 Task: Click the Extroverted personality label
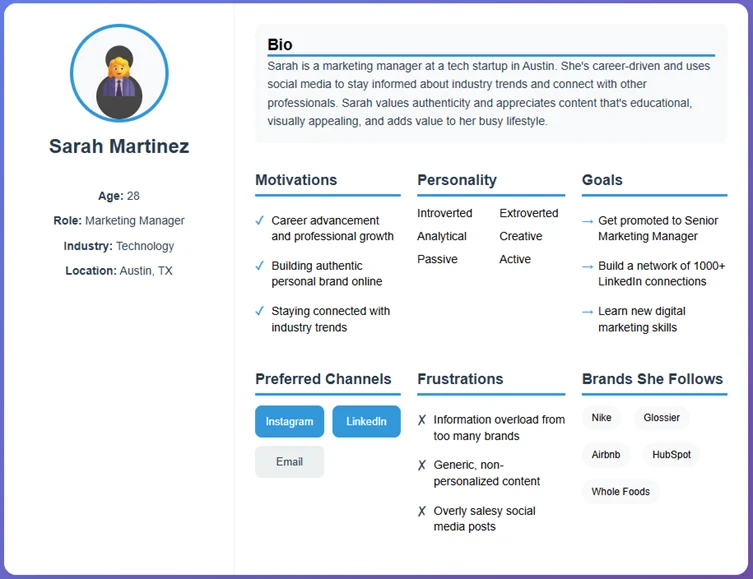click(529, 213)
